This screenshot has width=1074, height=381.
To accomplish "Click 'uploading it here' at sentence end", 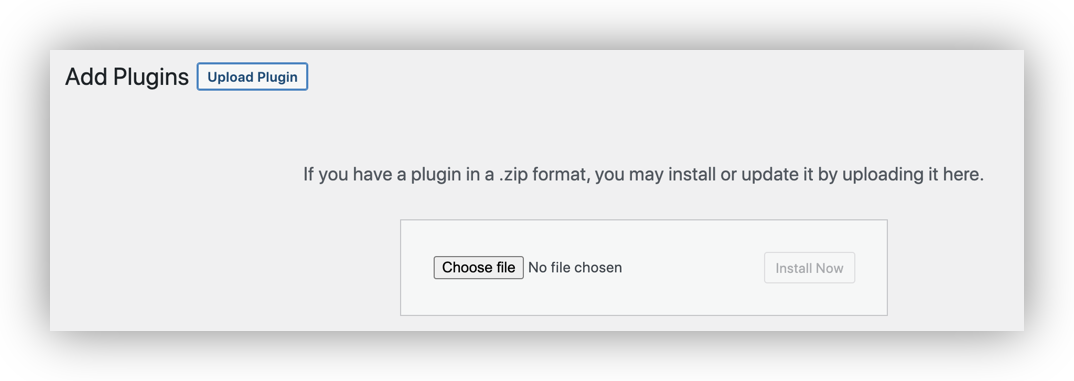I will pyautogui.click(x=913, y=174).
